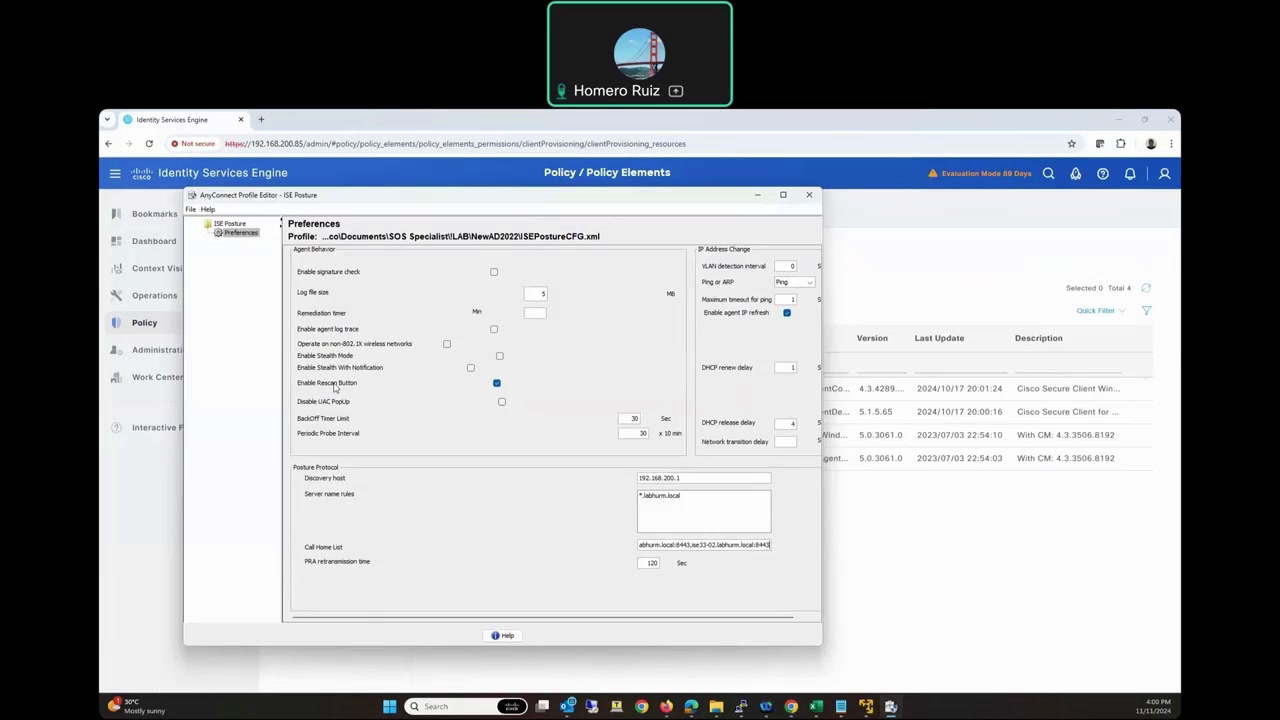Click the Operations icon in ISE sidebar
Viewport: 1280px width, 720px height.
click(x=116, y=295)
